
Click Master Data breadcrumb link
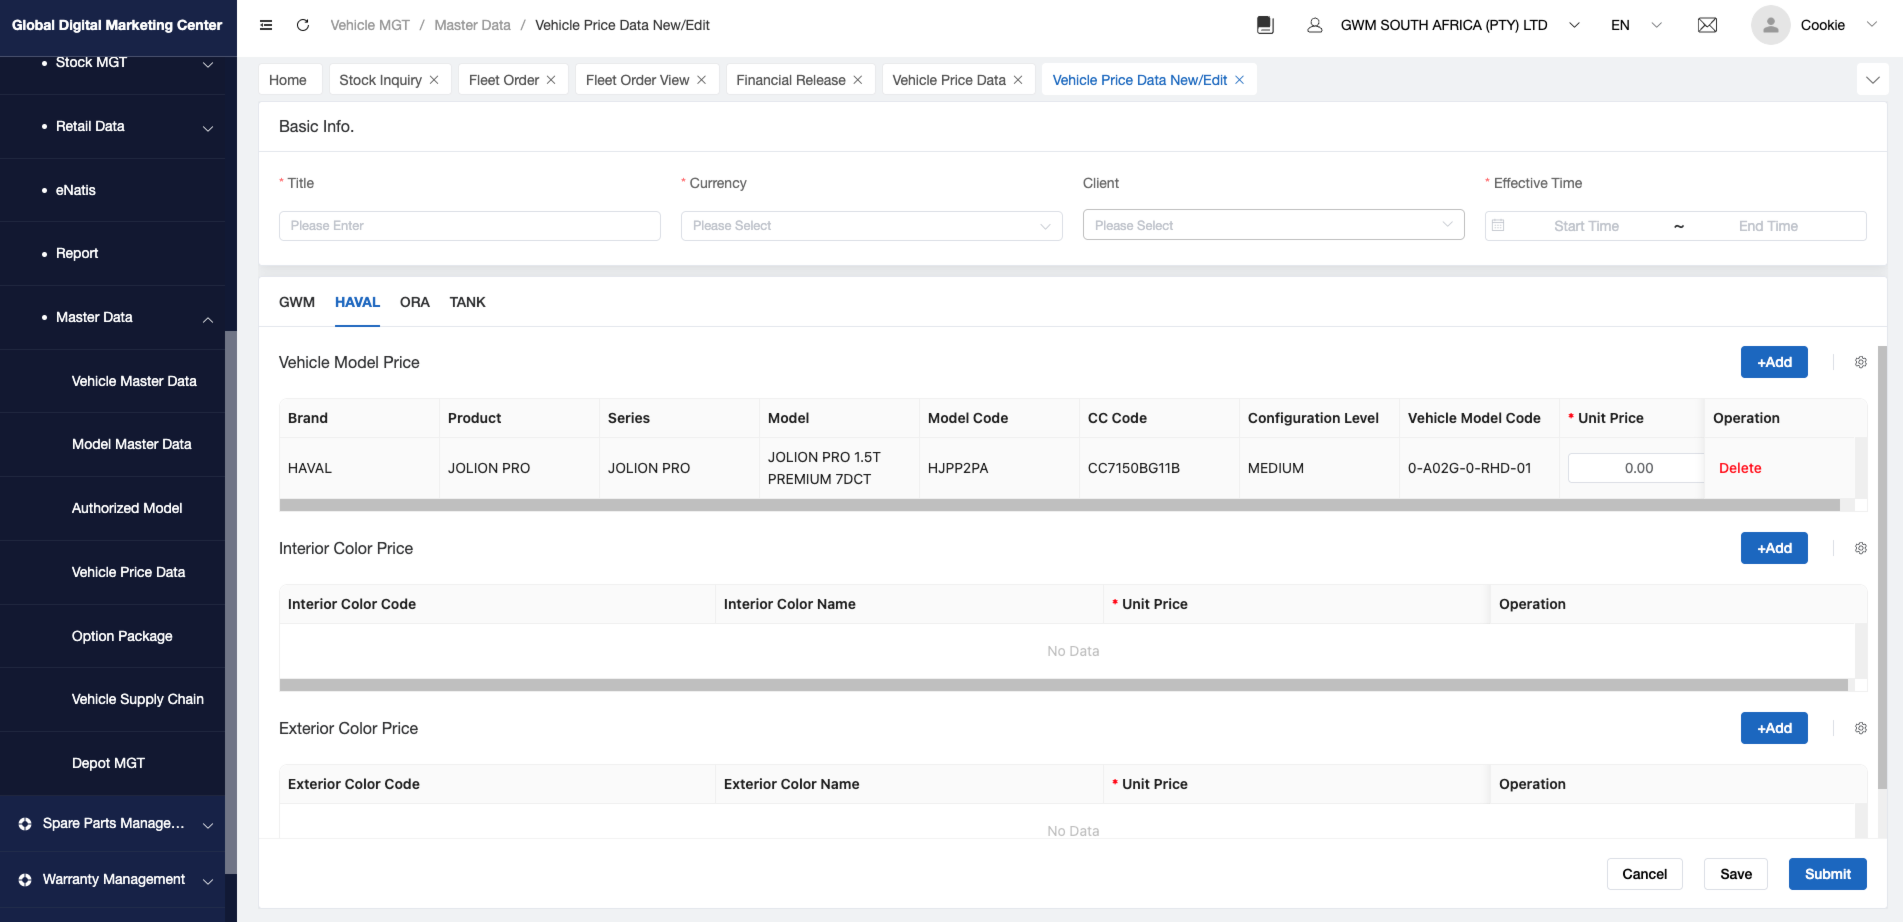coord(472,25)
